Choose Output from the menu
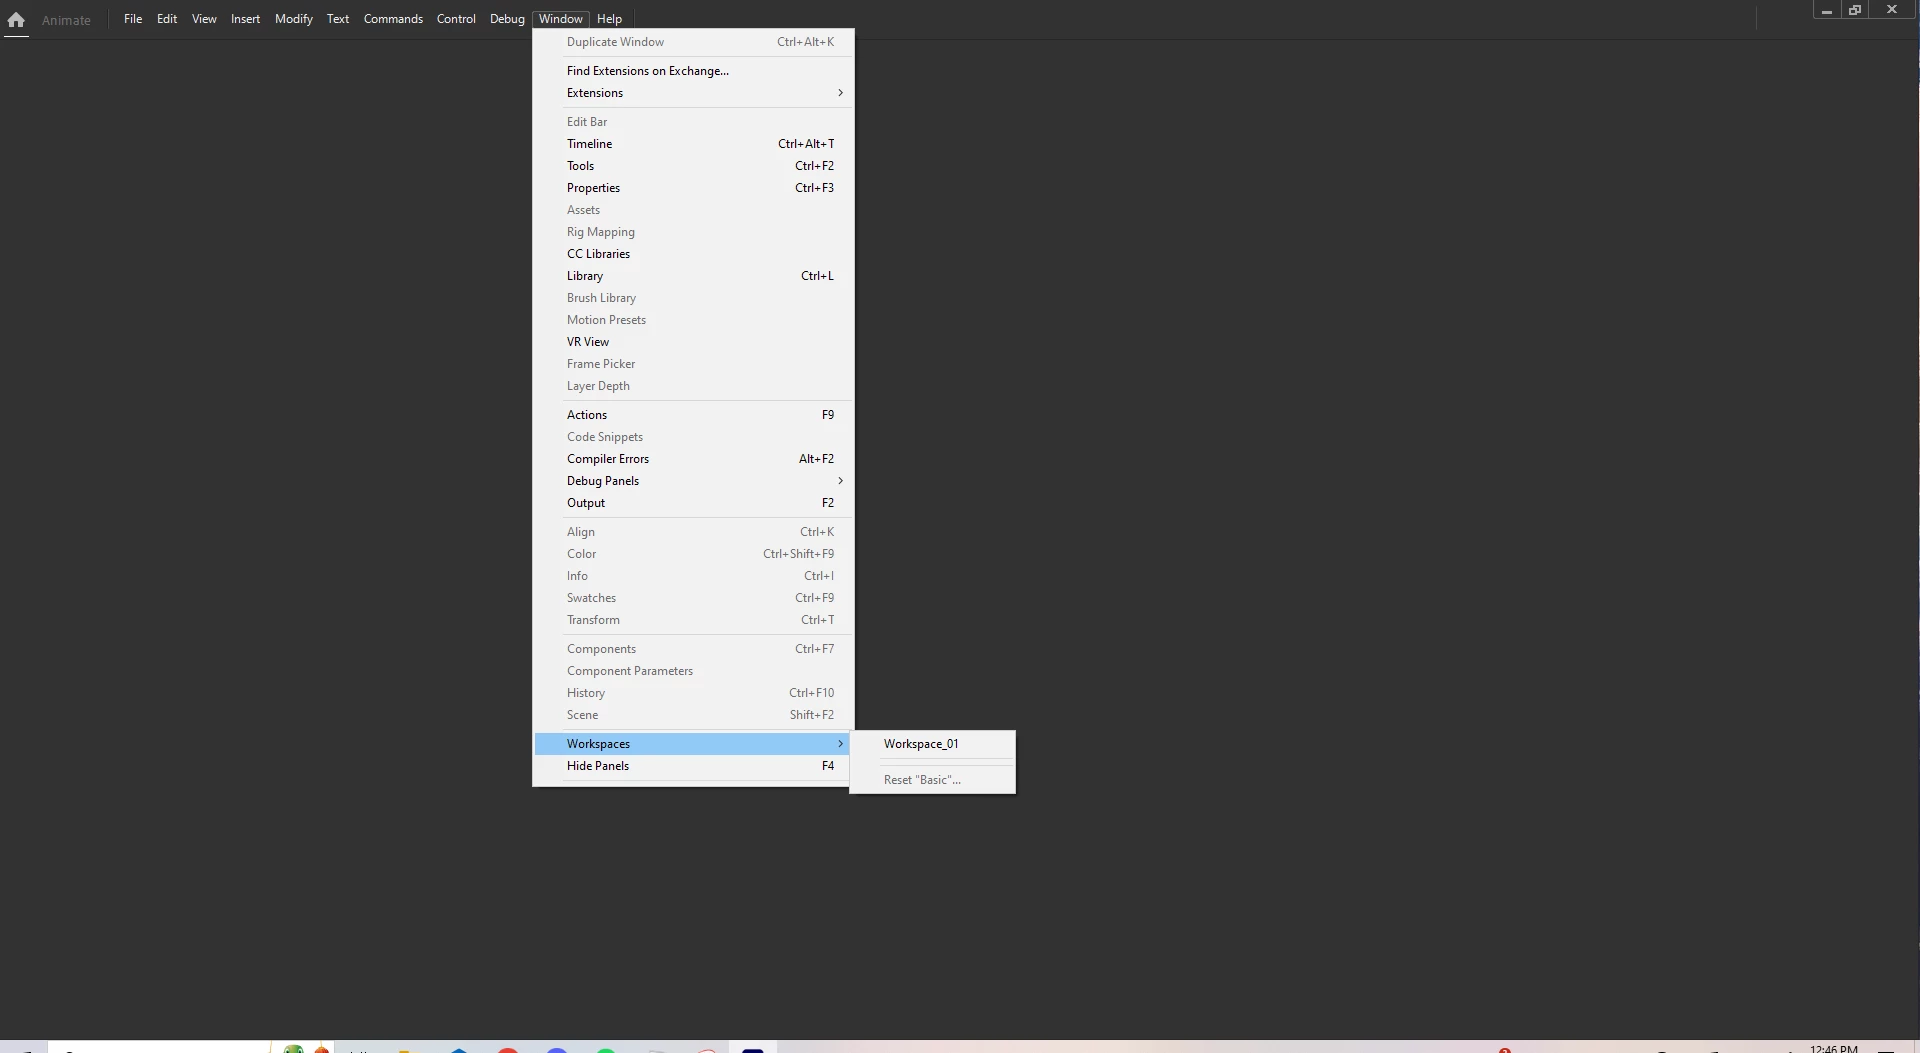The image size is (1920, 1053). point(692,503)
